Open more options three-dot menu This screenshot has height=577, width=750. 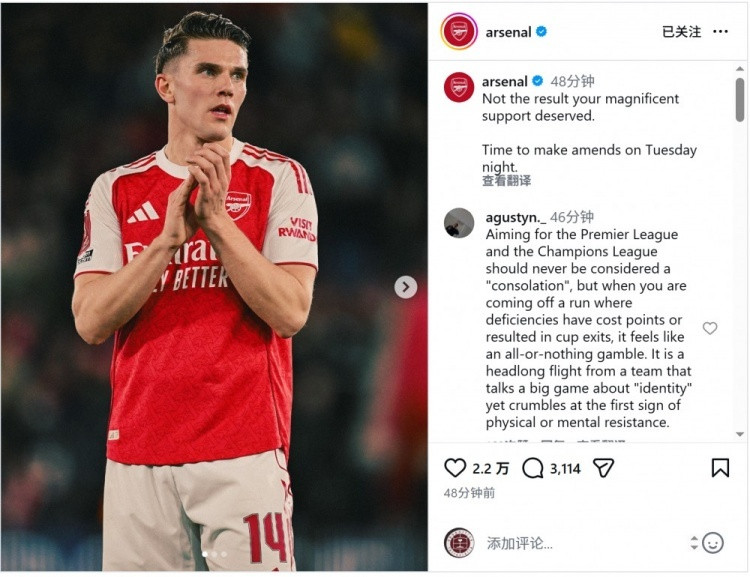(720, 32)
